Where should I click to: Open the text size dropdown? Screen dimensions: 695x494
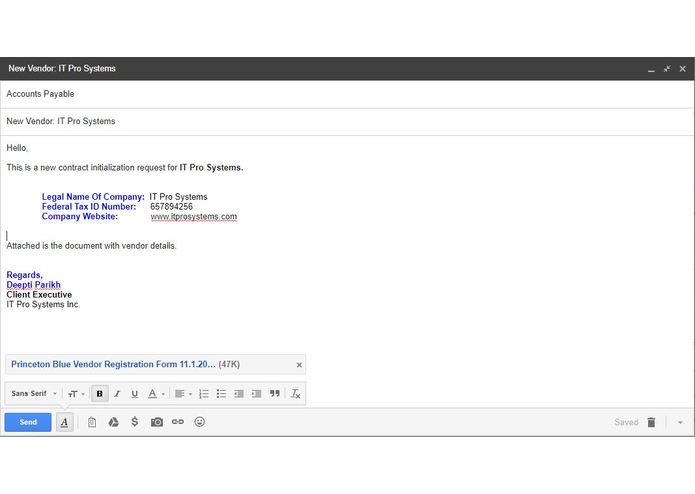pyautogui.click(x=76, y=393)
